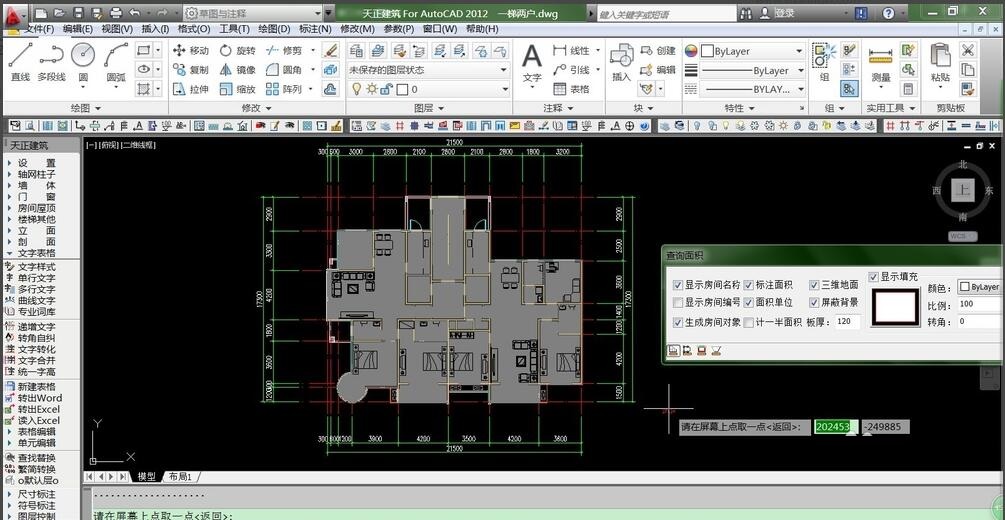Enable the 显示房间编号 checkbox

(x=679, y=303)
